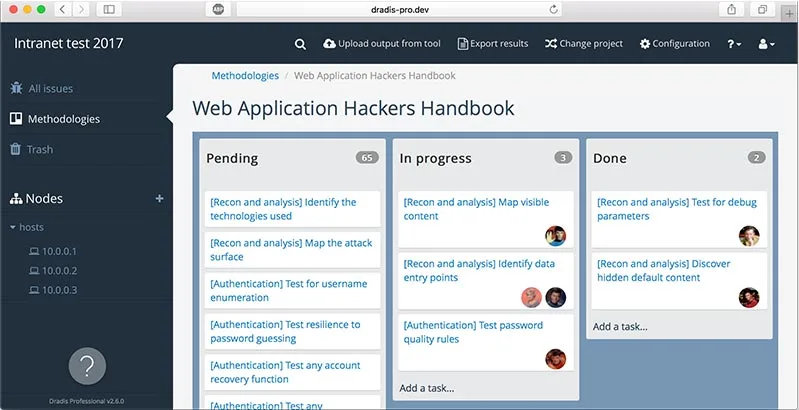Click the ABP extension icon
Viewport: 799px width, 410px height.
[x=219, y=10]
